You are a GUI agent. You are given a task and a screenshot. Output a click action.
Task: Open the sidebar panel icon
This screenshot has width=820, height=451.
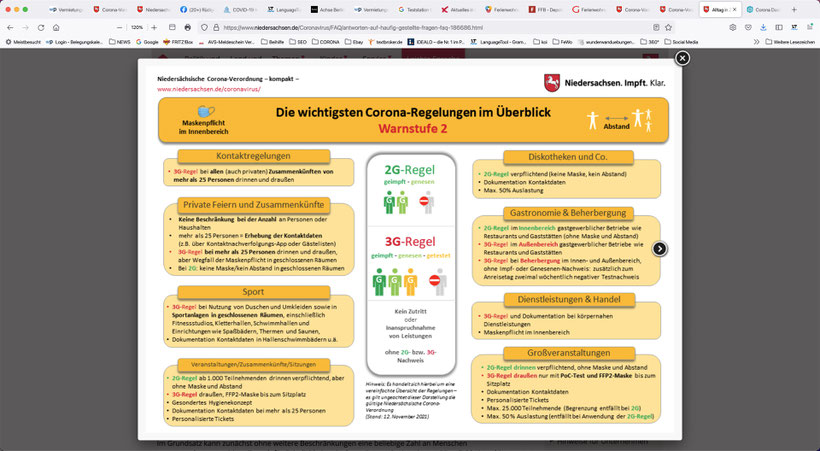(779, 27)
